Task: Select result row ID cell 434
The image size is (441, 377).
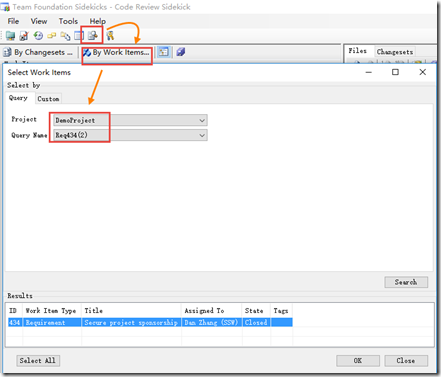Action: click(x=15, y=322)
